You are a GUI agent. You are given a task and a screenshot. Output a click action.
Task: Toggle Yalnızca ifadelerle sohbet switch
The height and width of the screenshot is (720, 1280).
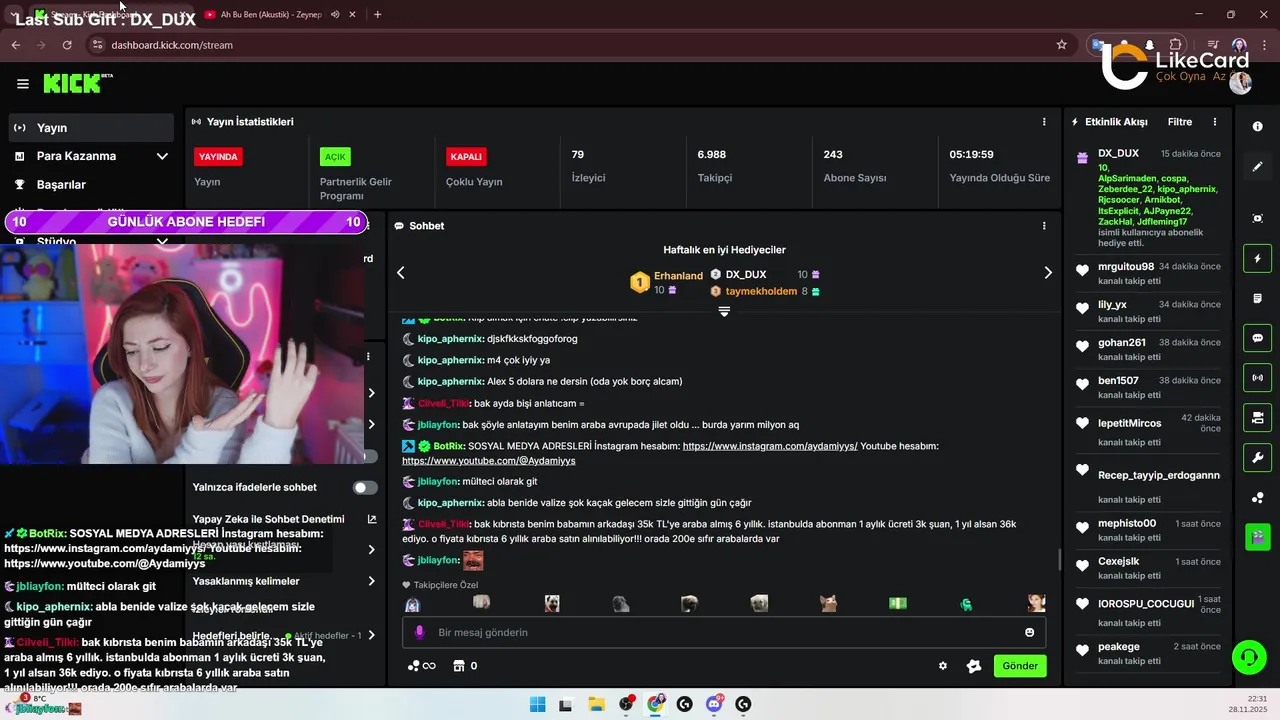[x=365, y=488]
